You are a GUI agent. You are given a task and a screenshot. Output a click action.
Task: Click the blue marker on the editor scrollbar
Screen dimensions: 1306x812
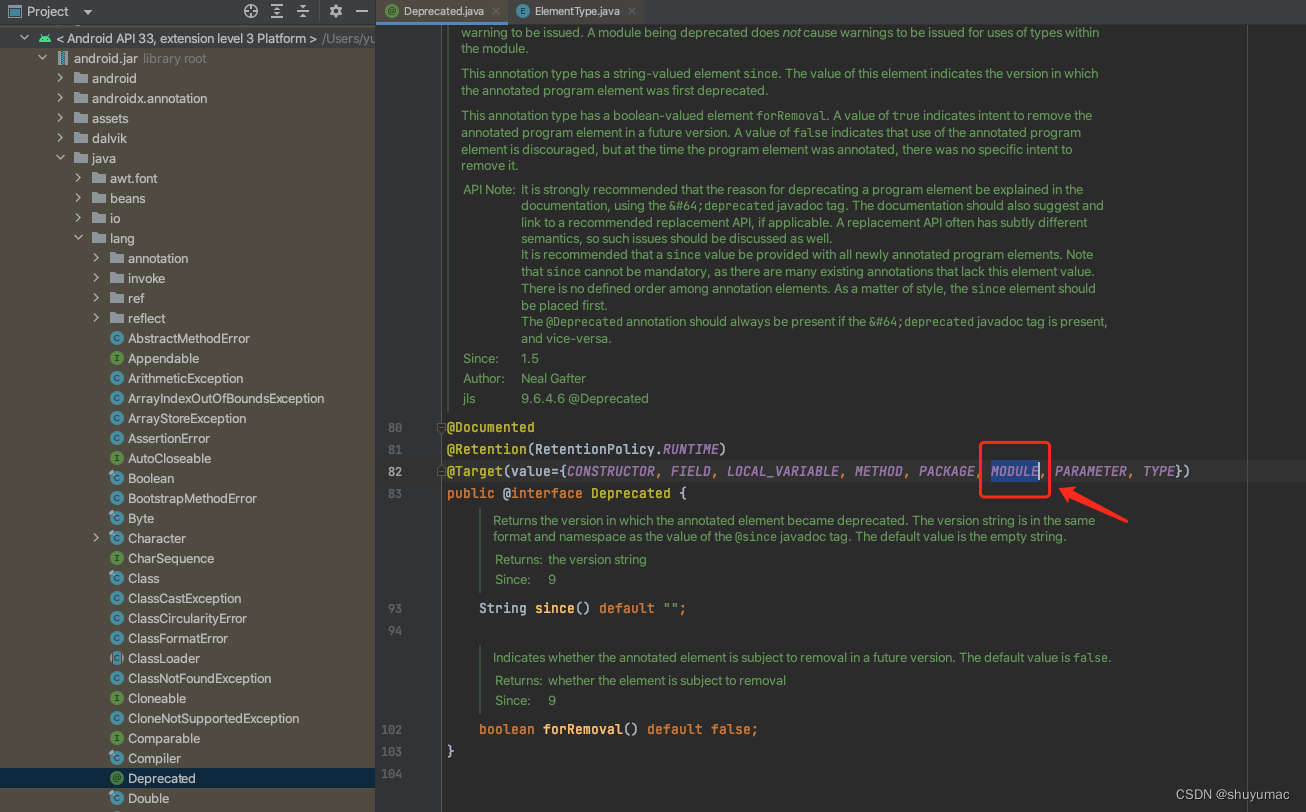coord(1299,470)
